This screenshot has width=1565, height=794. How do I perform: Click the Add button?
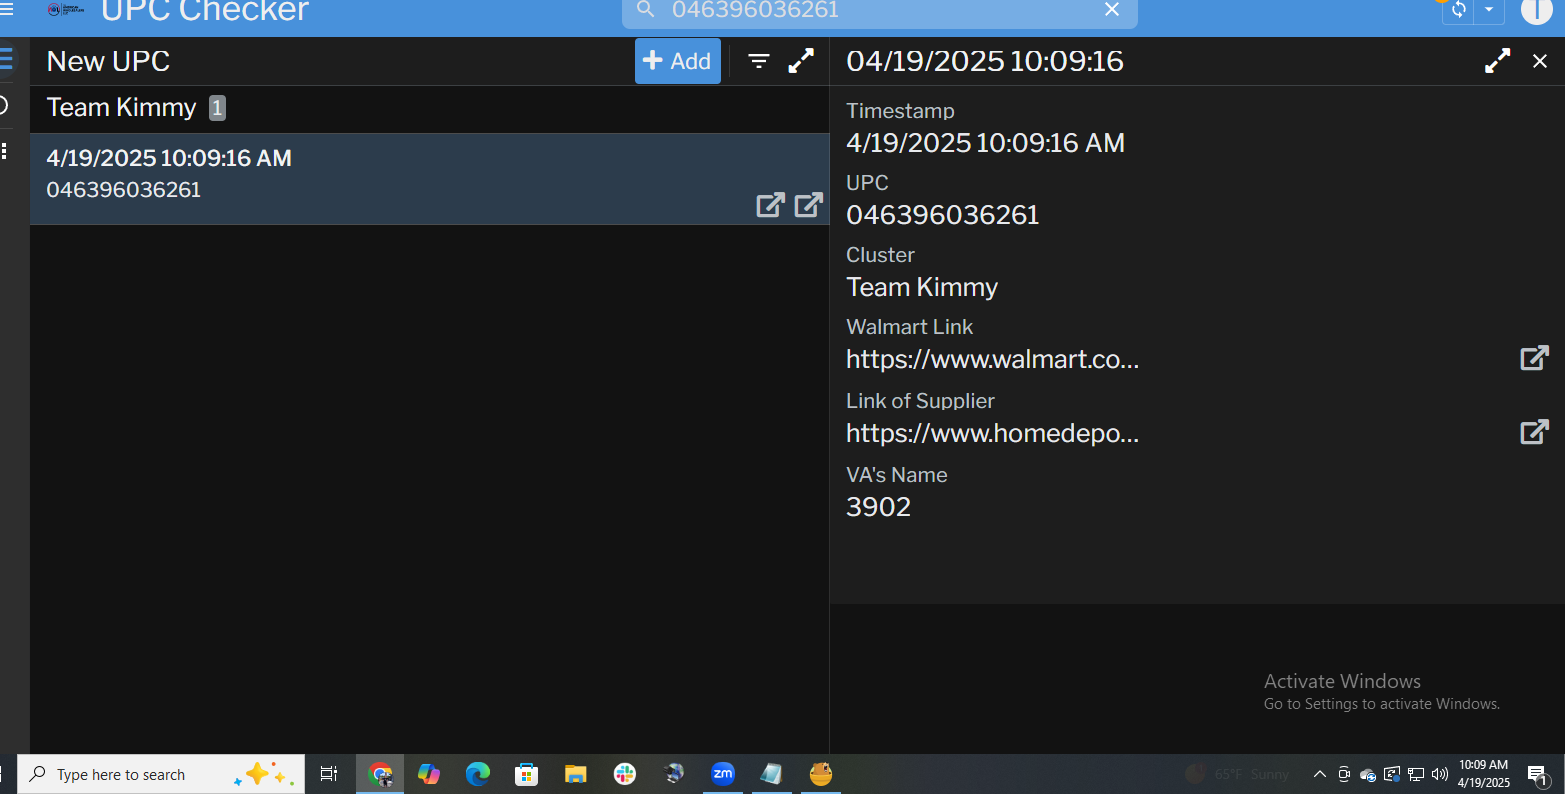(677, 61)
